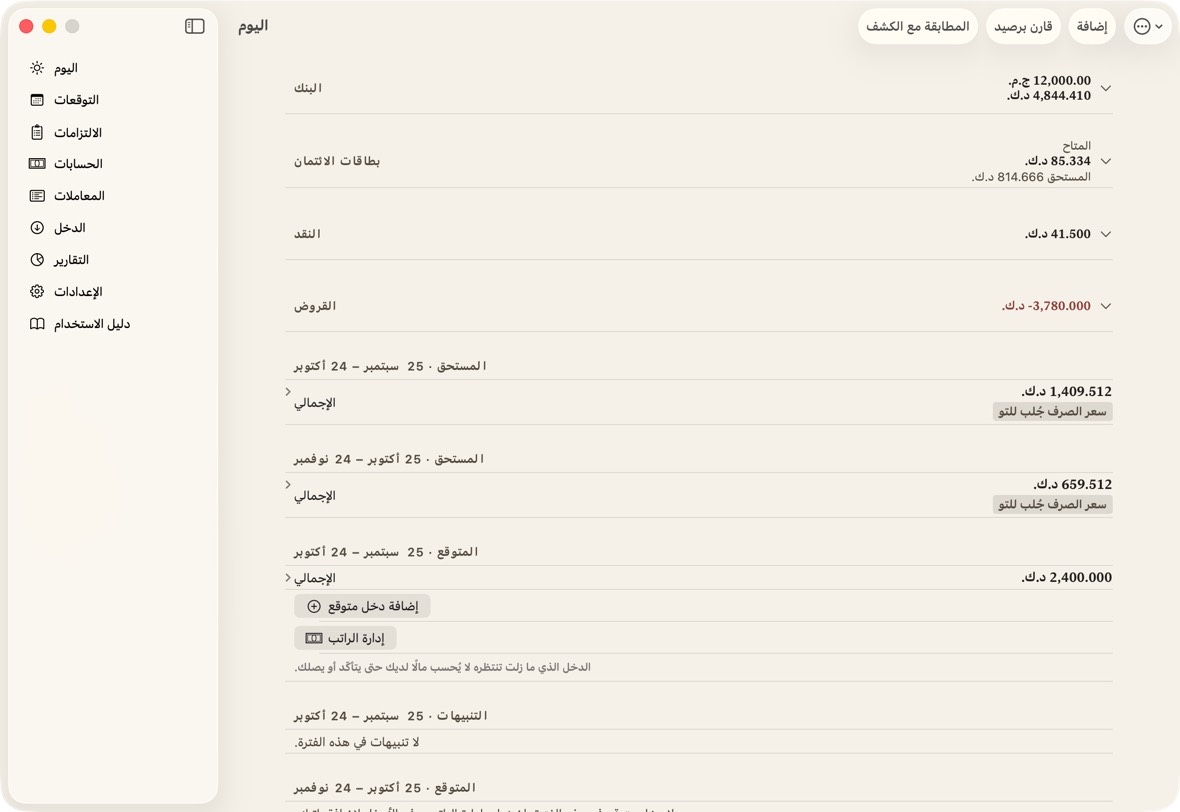Click the clipboard icon beside الالتزامات
Image resolution: width=1180 pixels, height=812 pixels.
pyautogui.click(x=37, y=132)
